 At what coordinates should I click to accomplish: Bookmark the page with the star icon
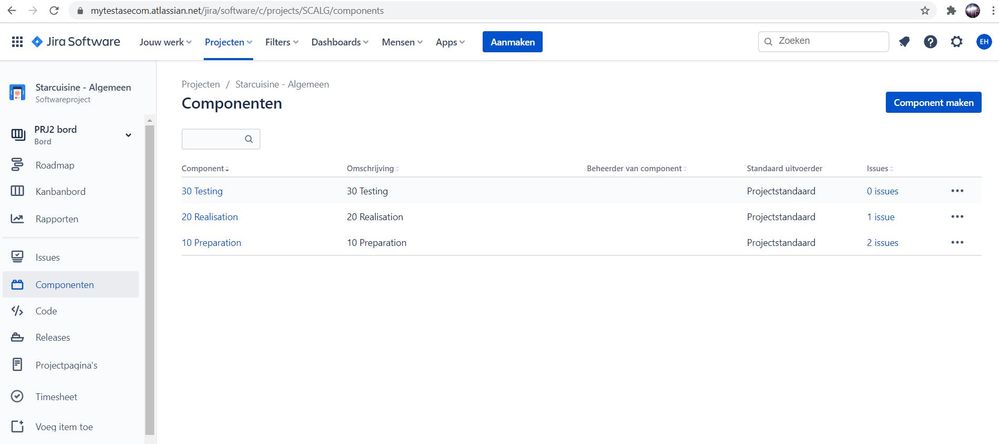click(925, 11)
